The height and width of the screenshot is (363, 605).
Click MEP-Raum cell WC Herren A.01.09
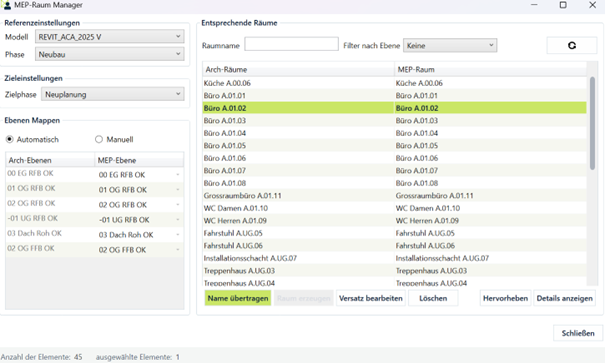[x=490, y=221]
